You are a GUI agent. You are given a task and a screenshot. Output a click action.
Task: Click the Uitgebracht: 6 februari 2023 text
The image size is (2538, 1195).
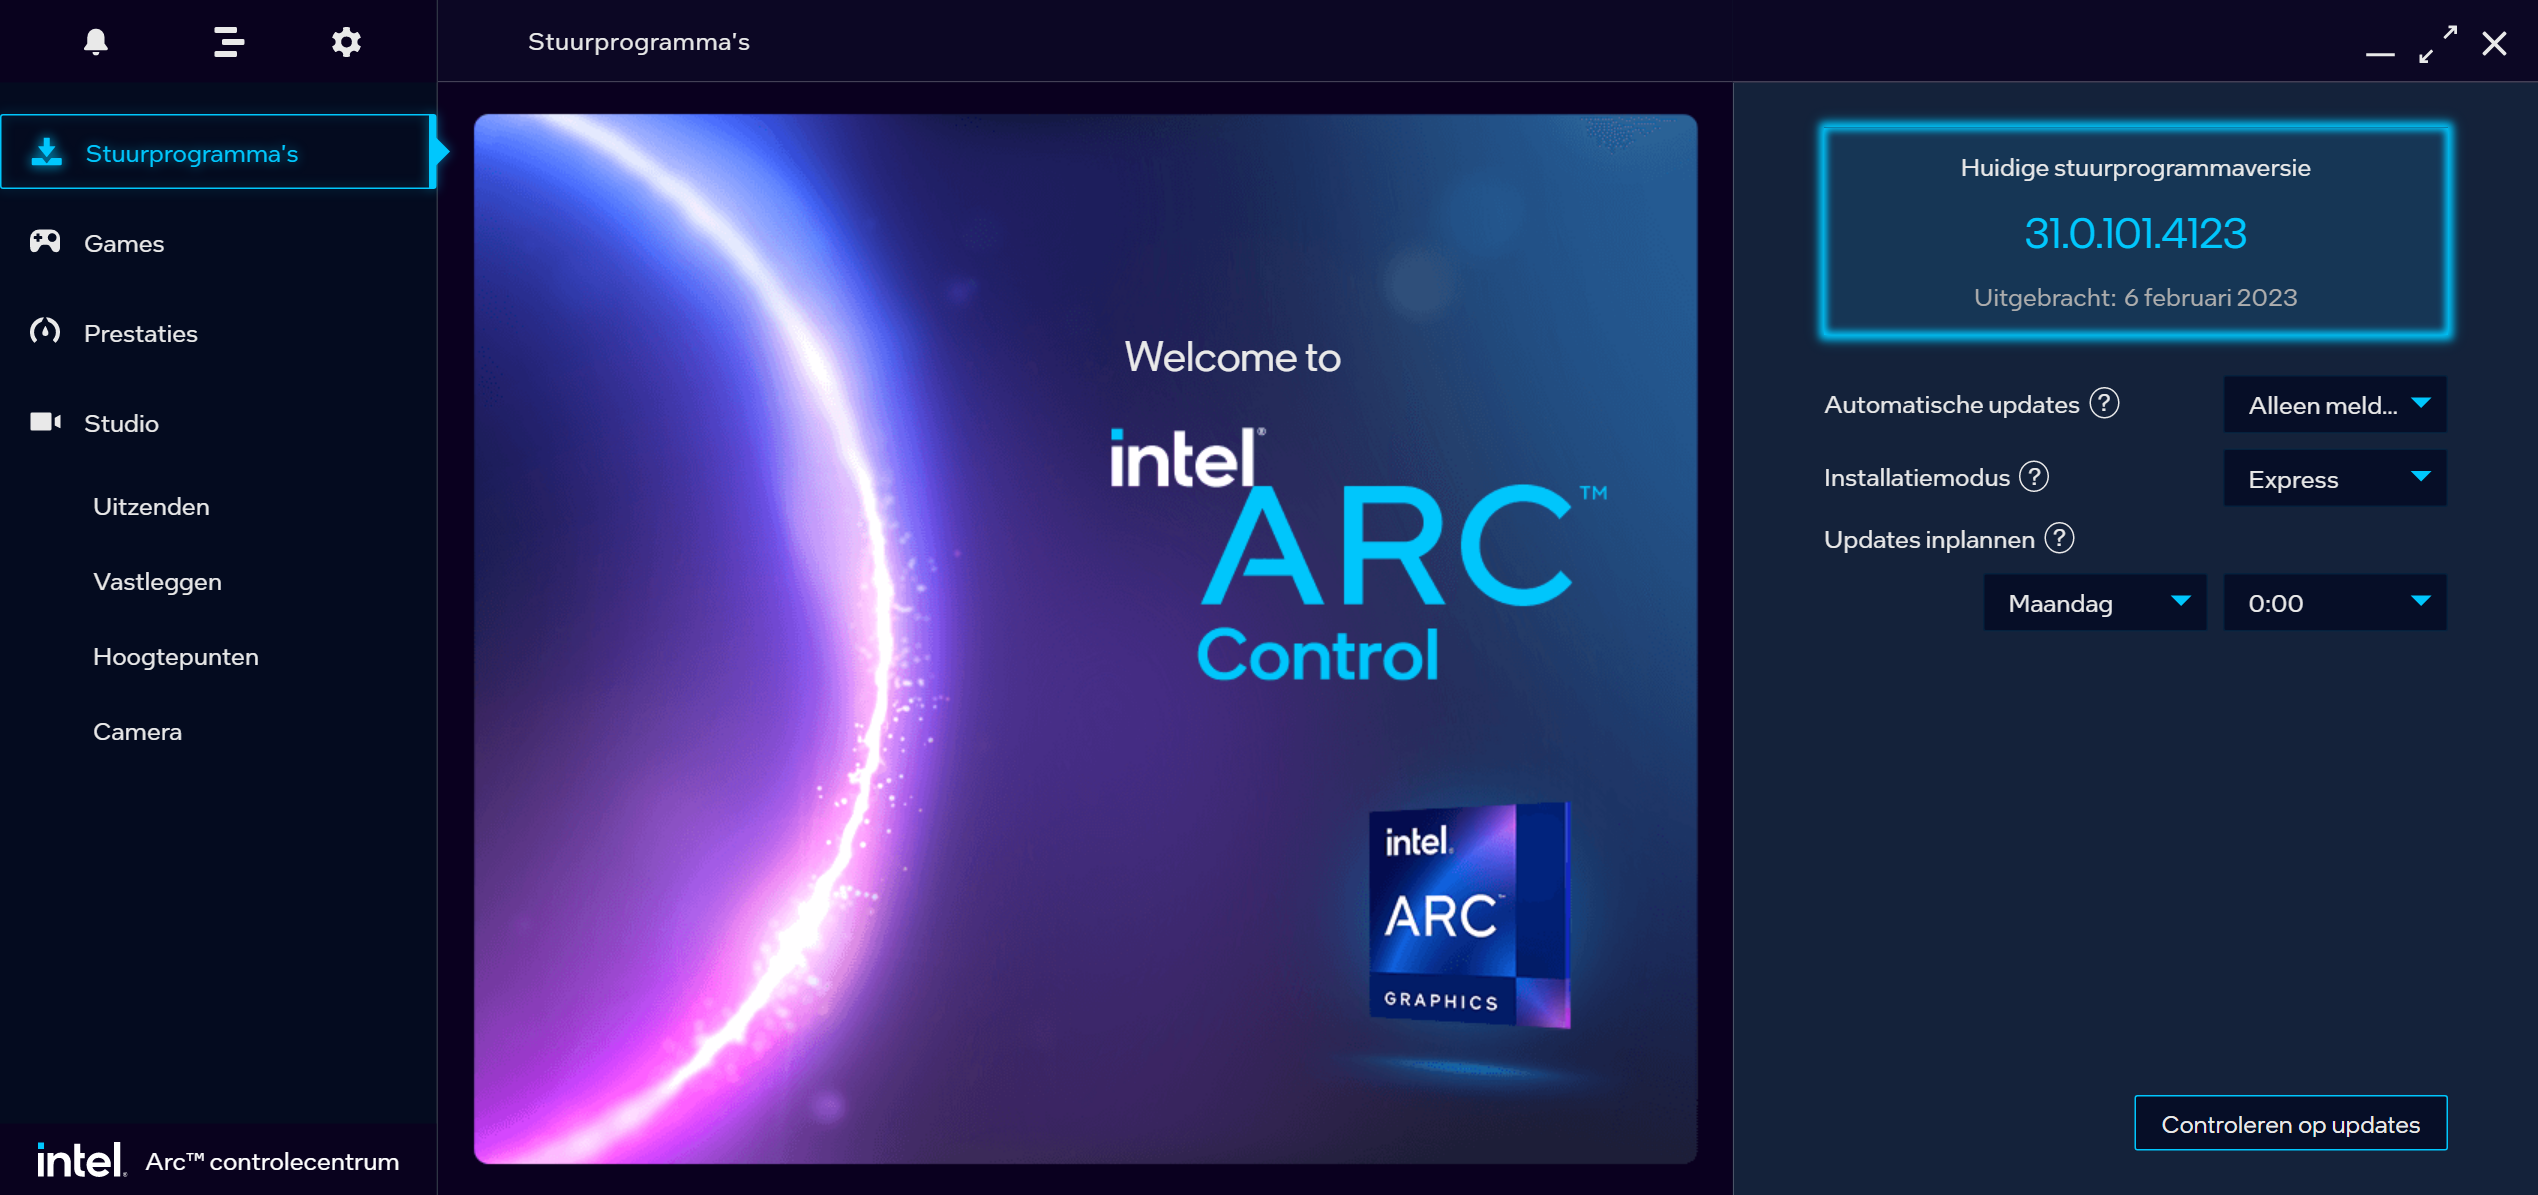2135,298
